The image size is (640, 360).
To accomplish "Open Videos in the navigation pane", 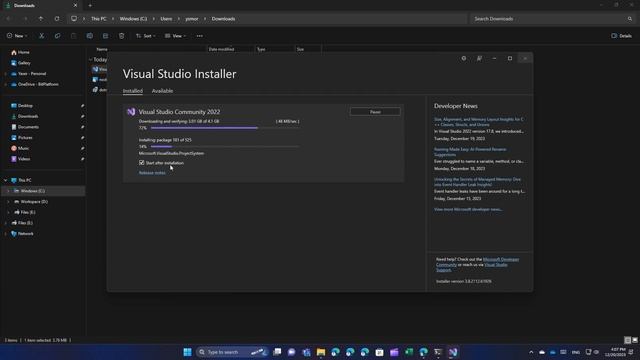I will pyautogui.click(x=24, y=159).
